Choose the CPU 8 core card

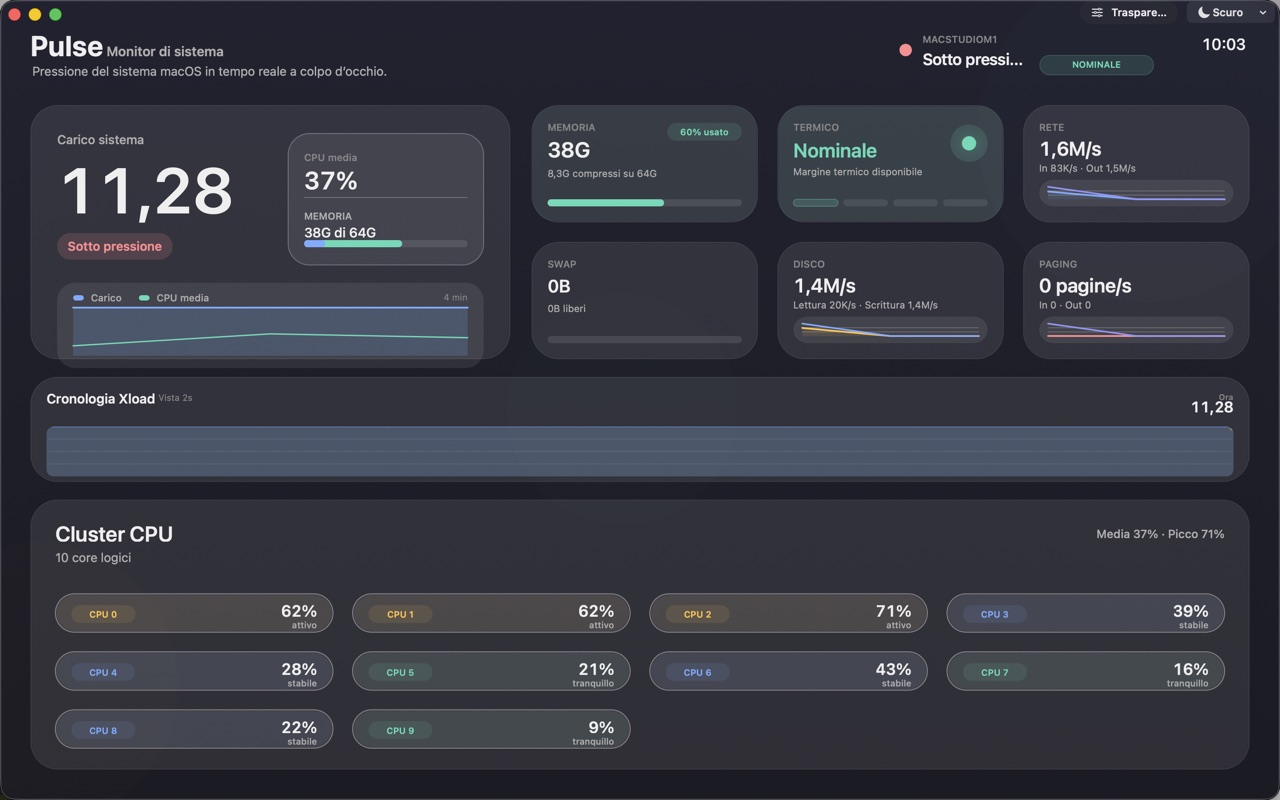click(x=194, y=729)
